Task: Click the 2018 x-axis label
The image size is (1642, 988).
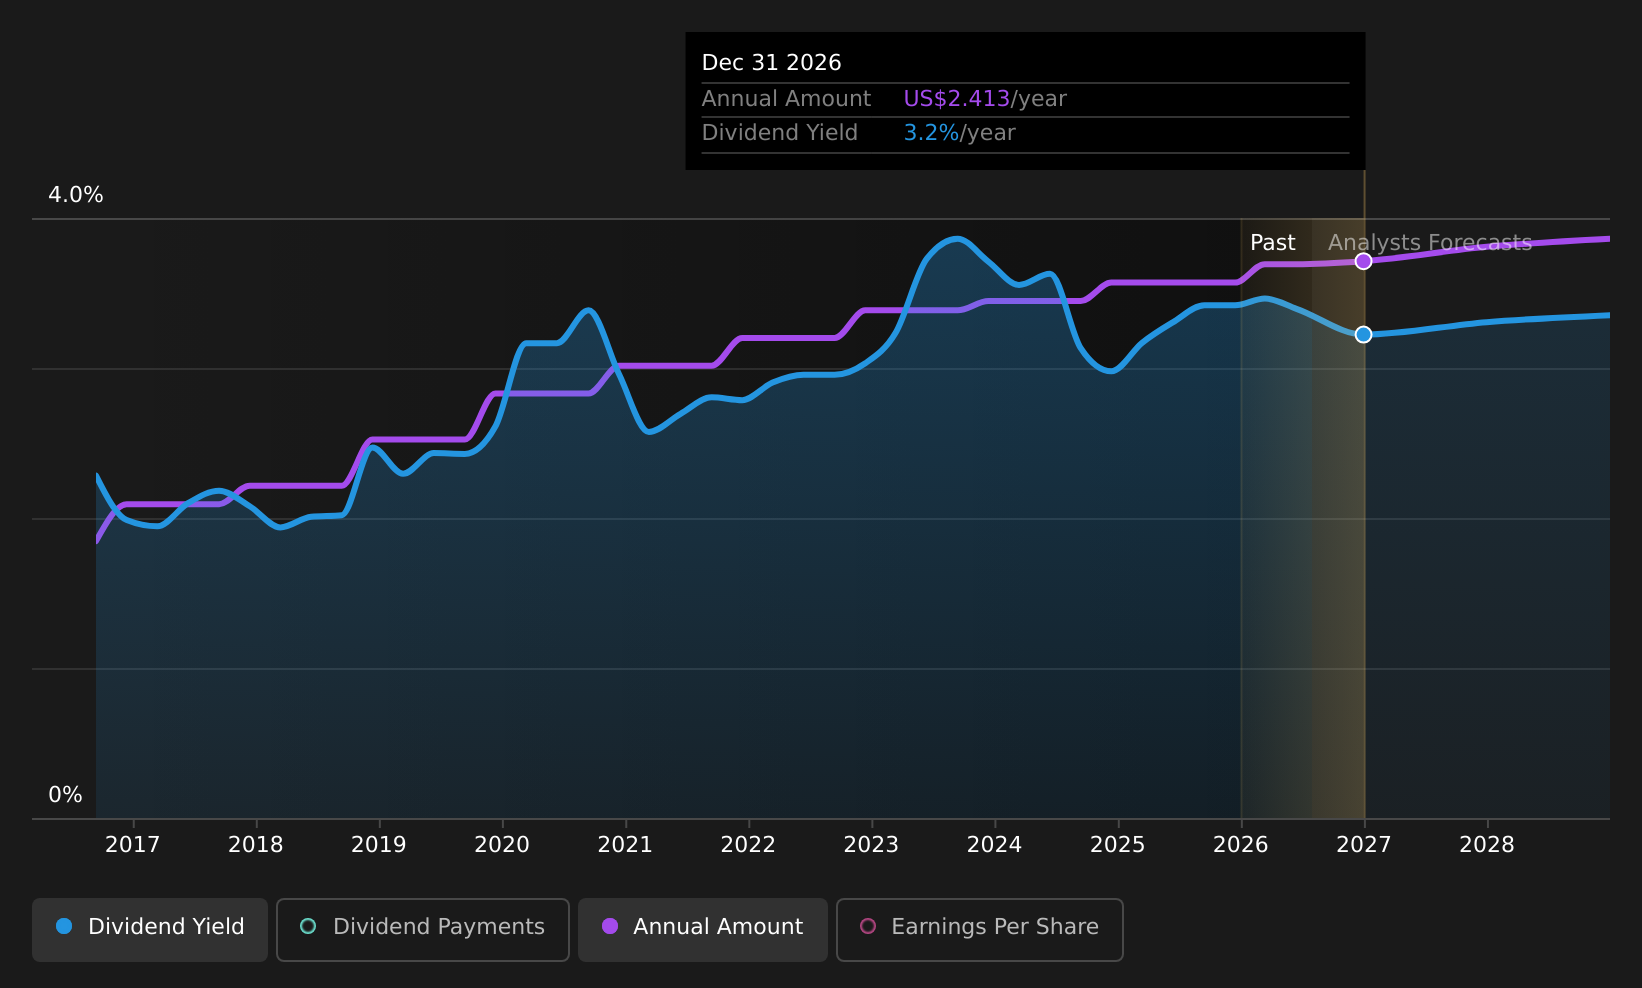Action: click(x=256, y=845)
